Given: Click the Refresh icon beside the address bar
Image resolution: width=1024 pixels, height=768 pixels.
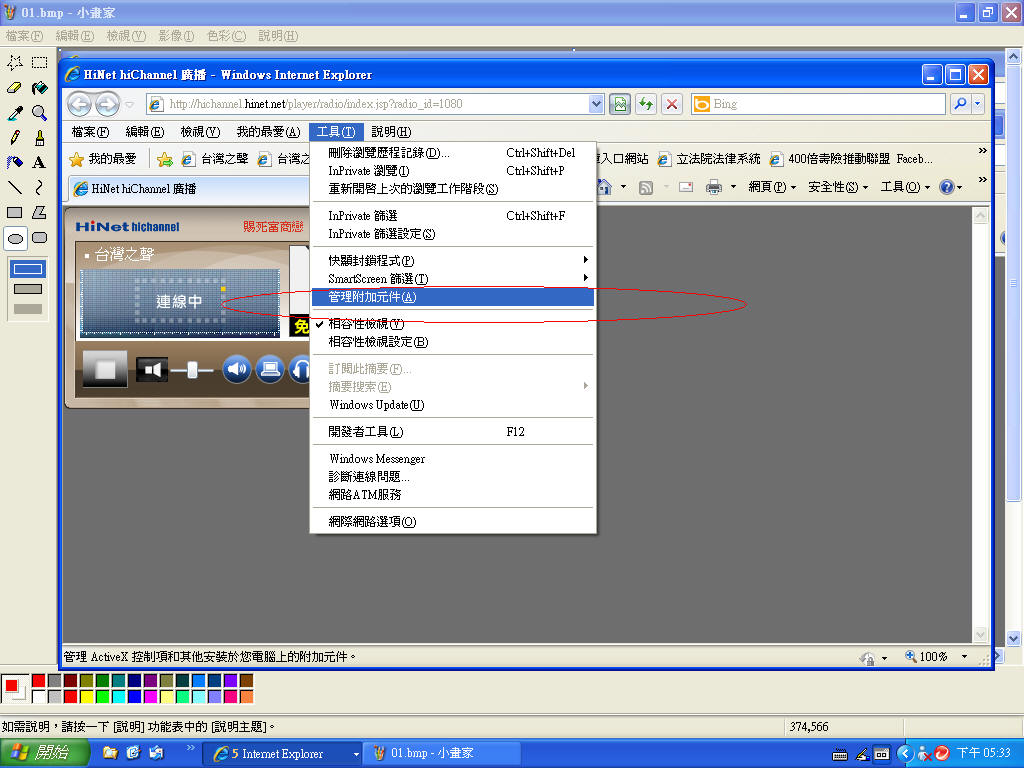Looking at the screenshot, I should click(646, 104).
